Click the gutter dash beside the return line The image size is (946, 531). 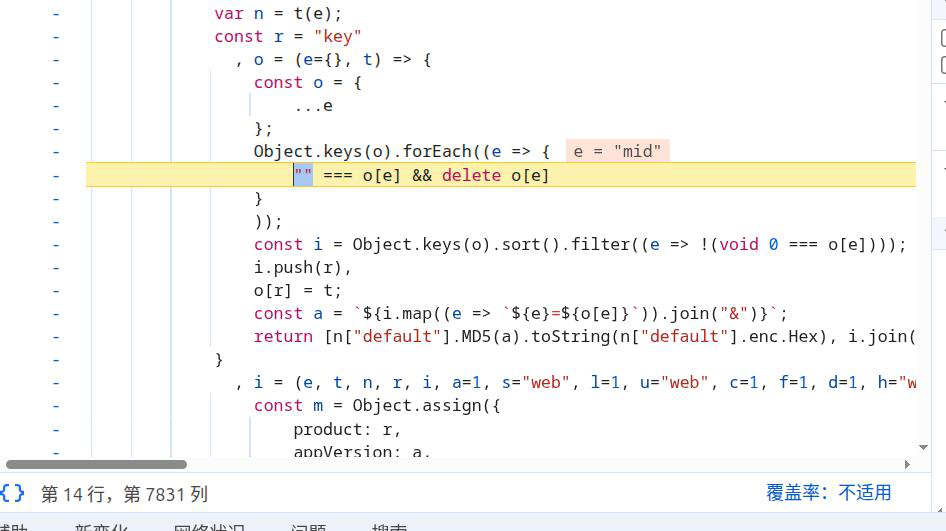pyautogui.click(x=56, y=337)
